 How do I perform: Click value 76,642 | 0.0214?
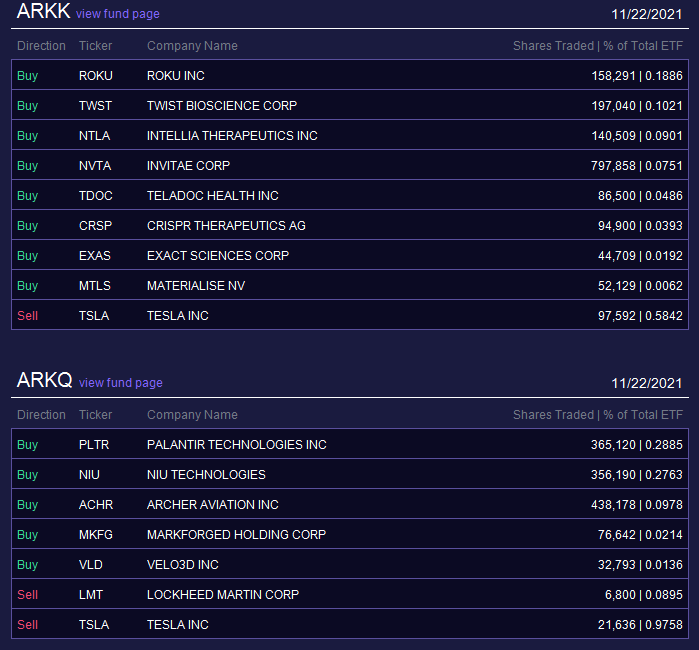[640, 535]
